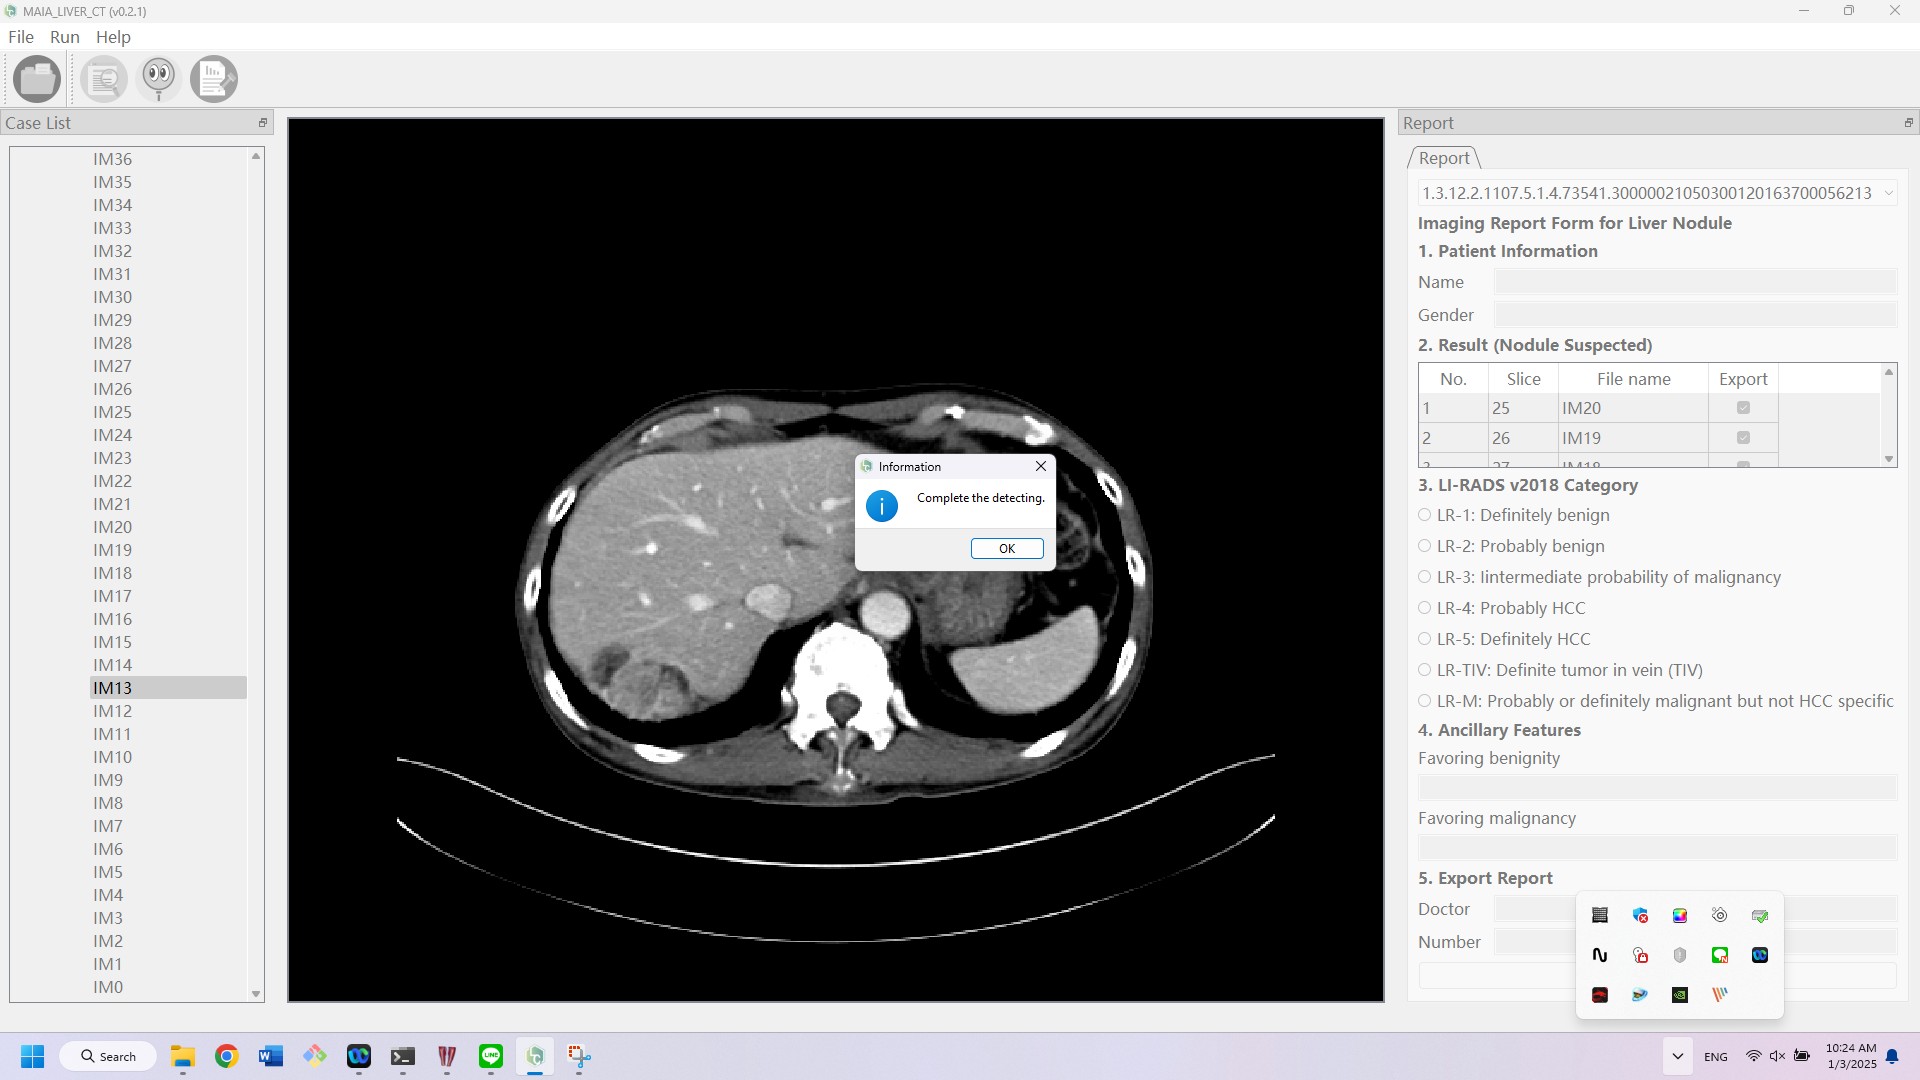The image size is (1920, 1080).
Task: Click the Favoring benignity field
Action: (x=1657, y=787)
